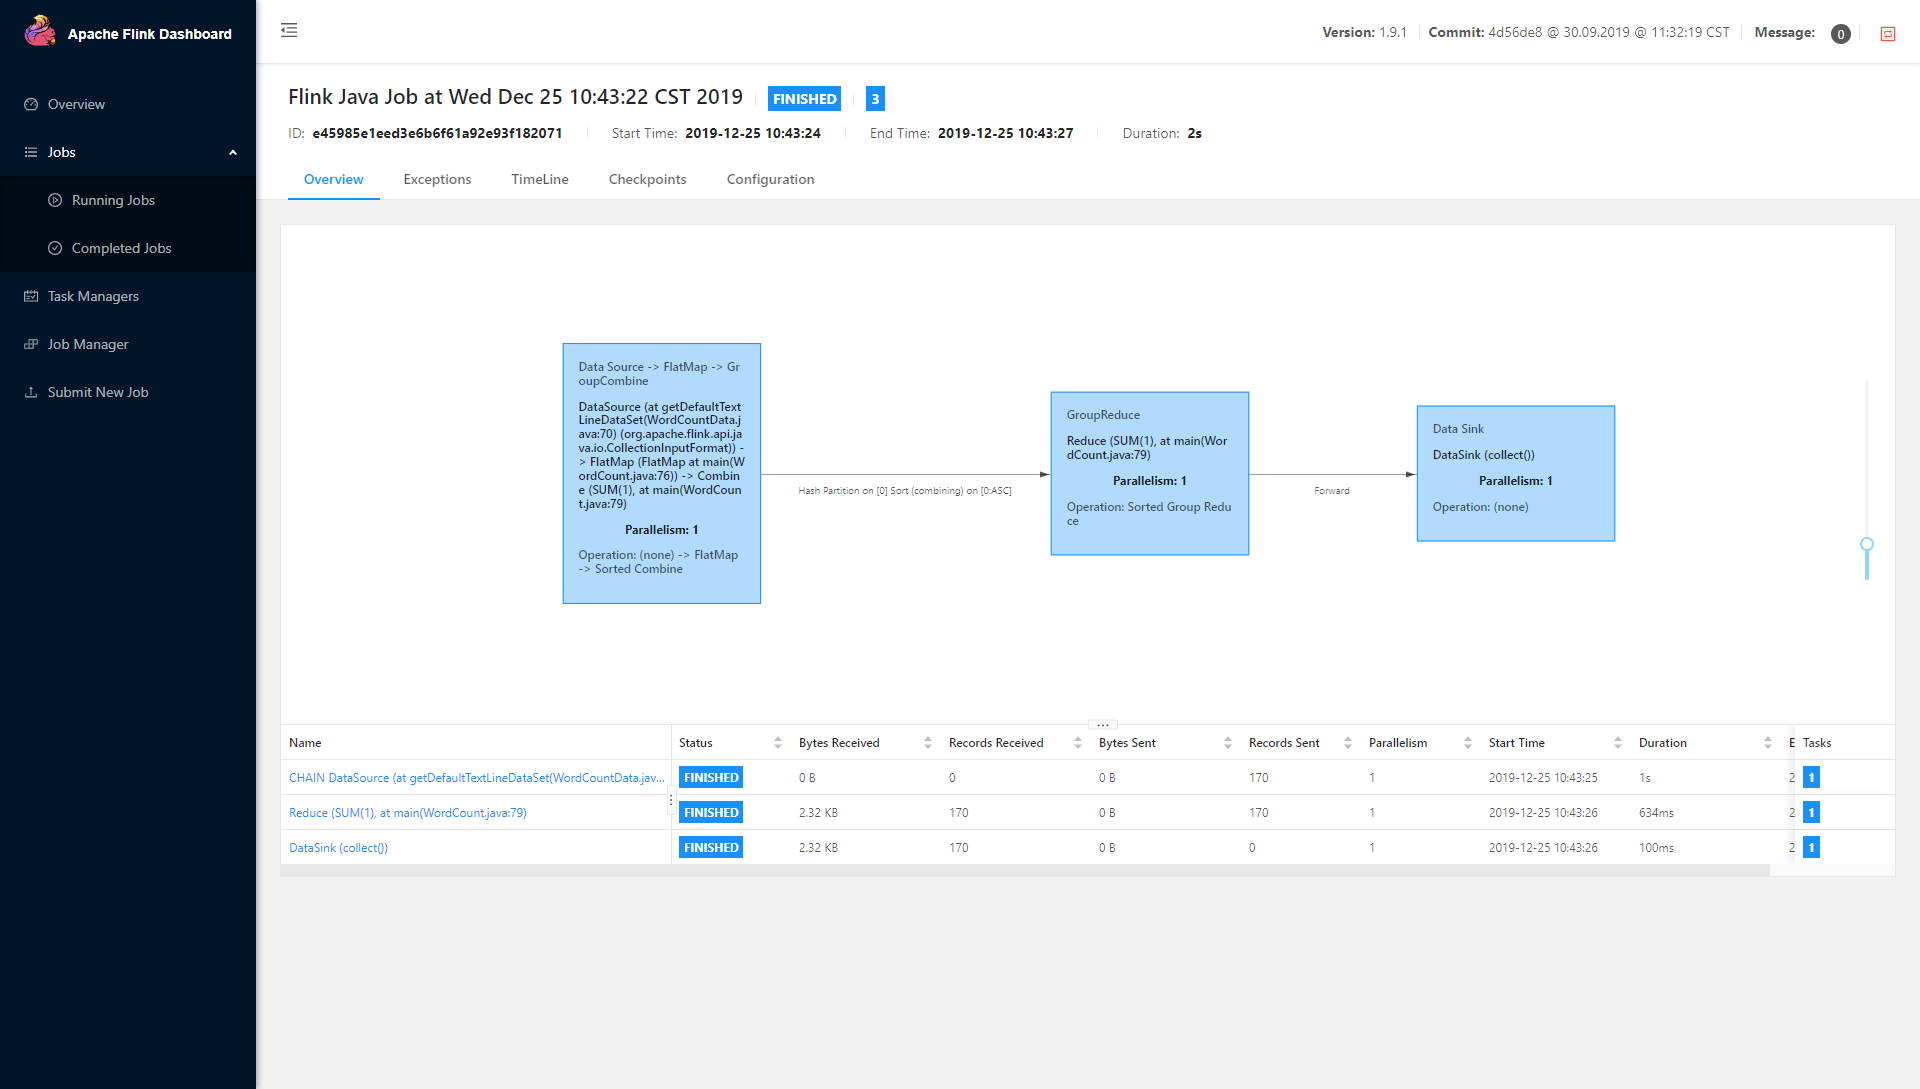Image resolution: width=1920 pixels, height=1089 pixels.
Task: Switch to the Checkpoints tab
Action: coord(647,179)
